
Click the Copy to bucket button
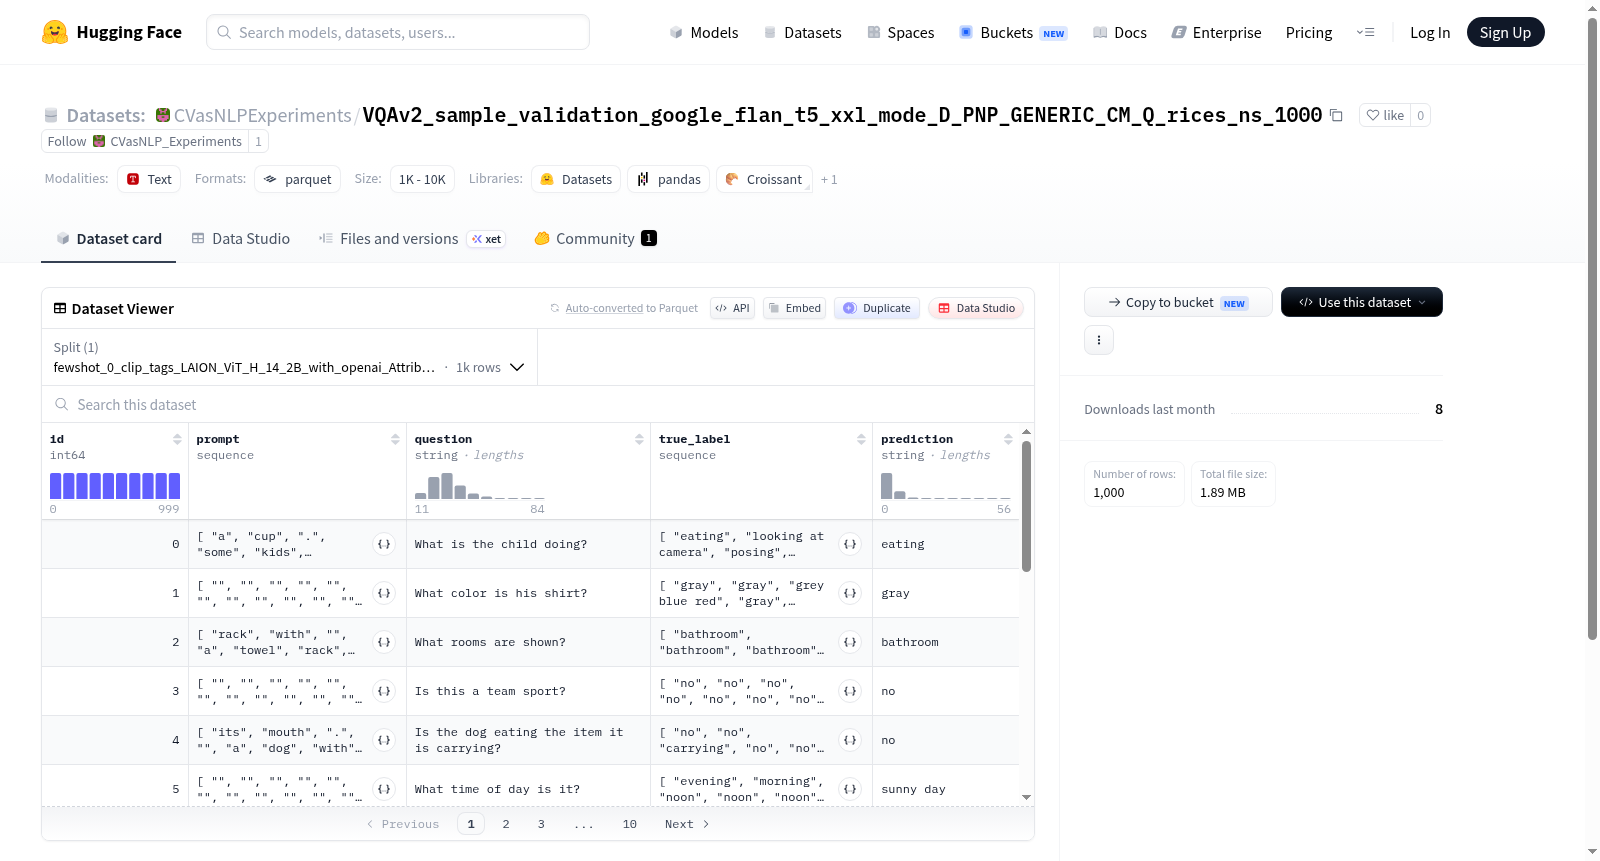tap(1178, 302)
